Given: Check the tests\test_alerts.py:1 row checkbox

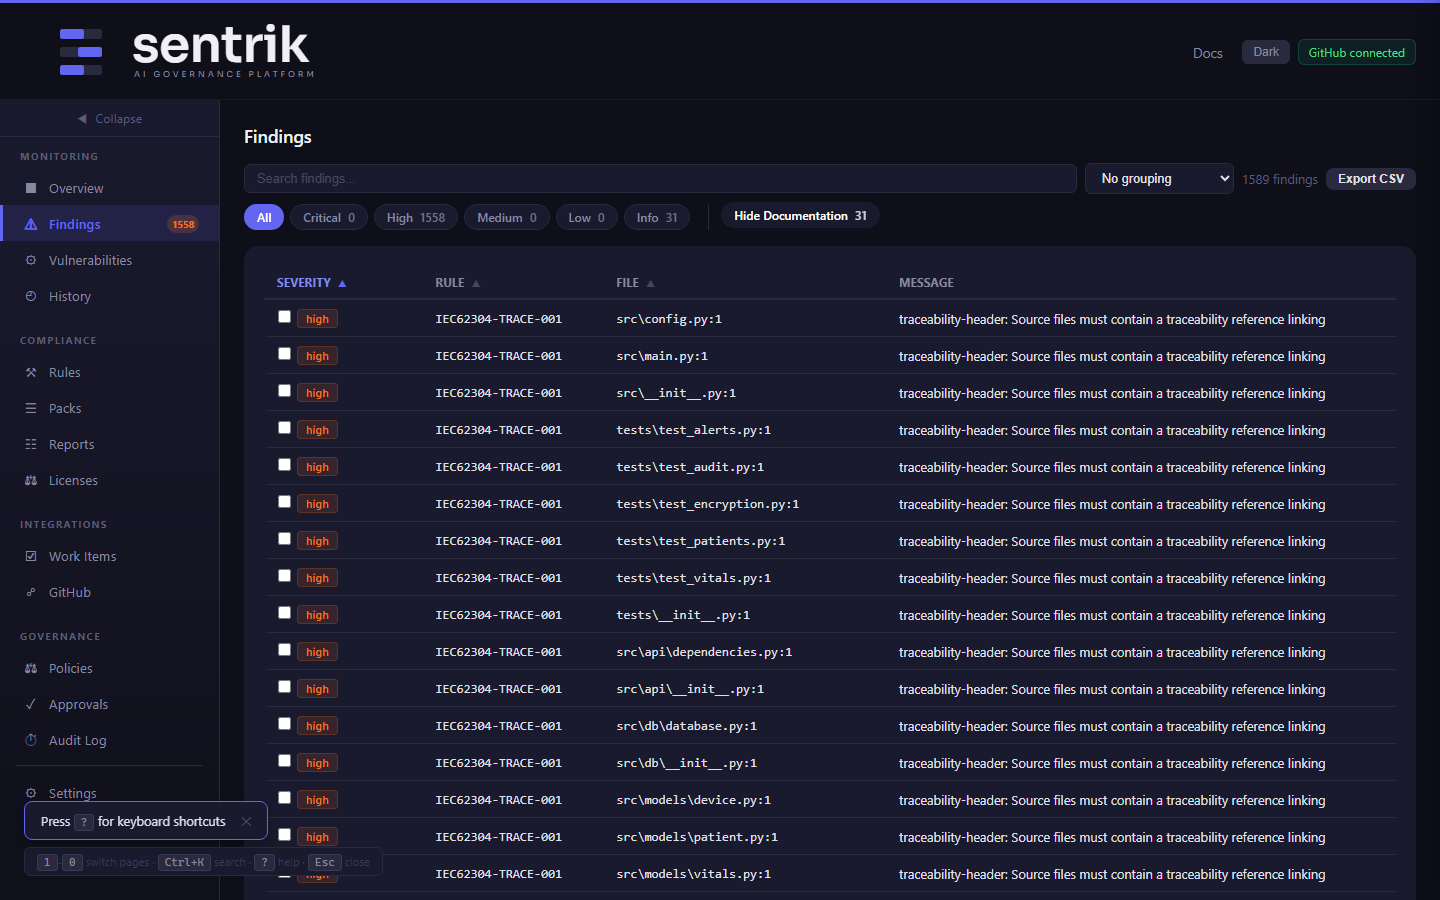Looking at the screenshot, I should click(x=284, y=428).
